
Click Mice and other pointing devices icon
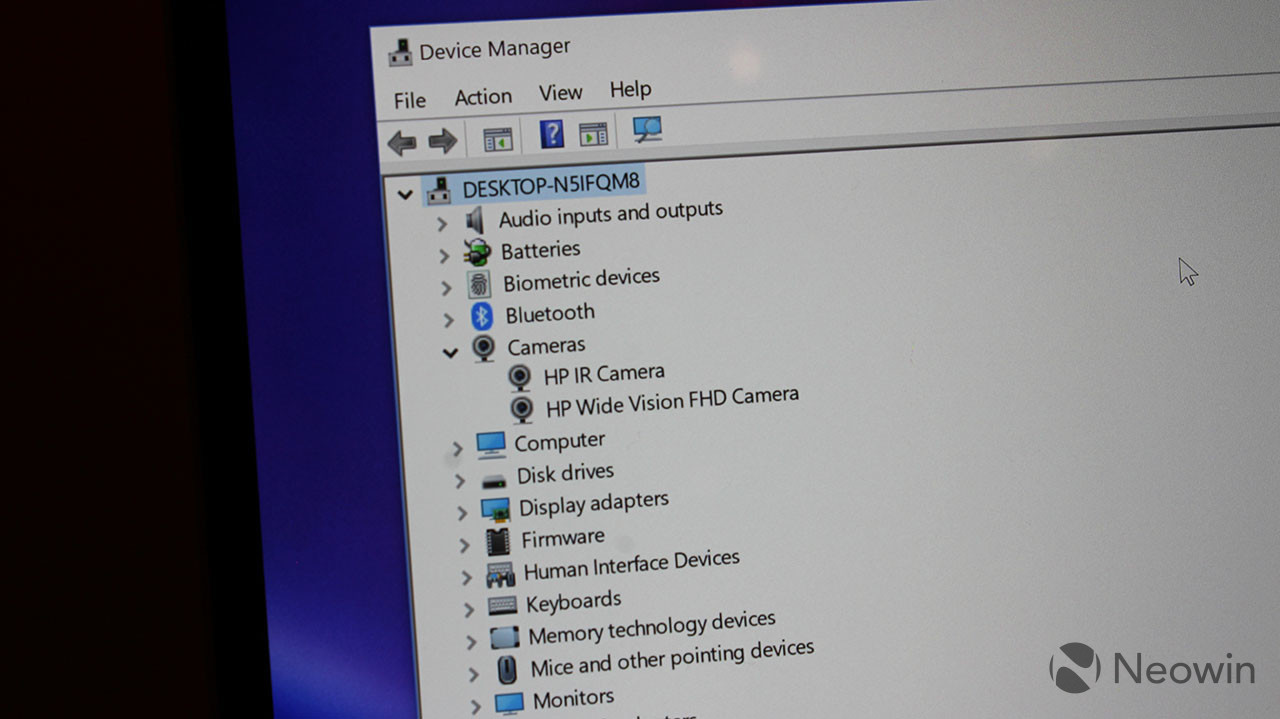click(507, 669)
